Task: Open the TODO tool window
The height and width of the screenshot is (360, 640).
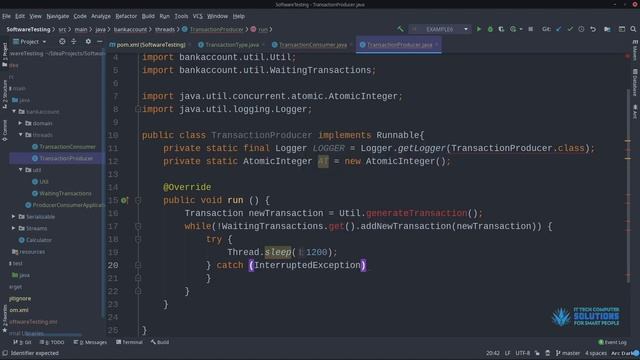Action: pos(52,342)
